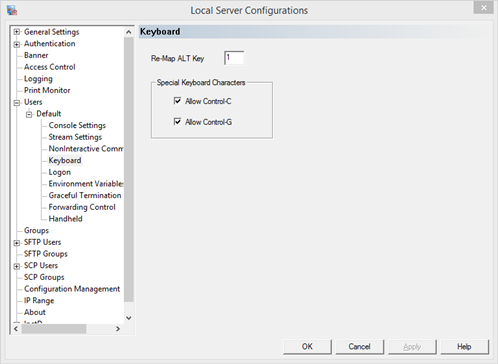Collapse the Users tree node
This screenshot has height=364, width=498.
[x=17, y=103]
